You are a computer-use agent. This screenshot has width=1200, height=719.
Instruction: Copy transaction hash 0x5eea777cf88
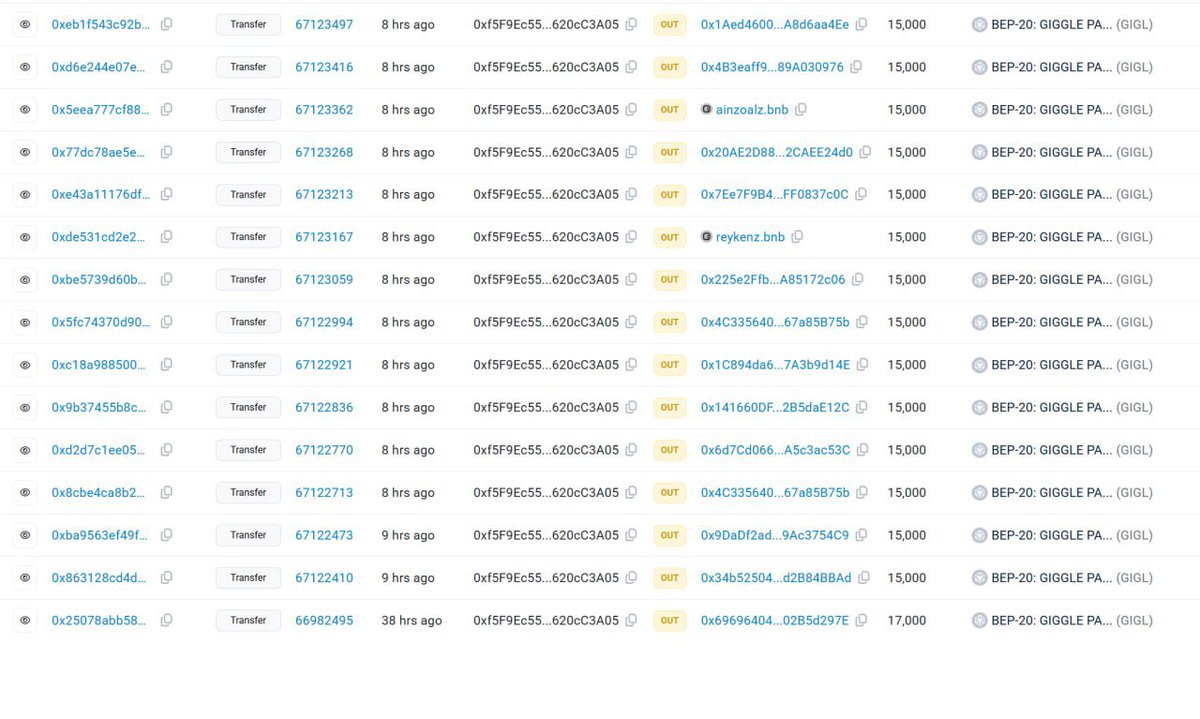pyautogui.click(x=166, y=109)
